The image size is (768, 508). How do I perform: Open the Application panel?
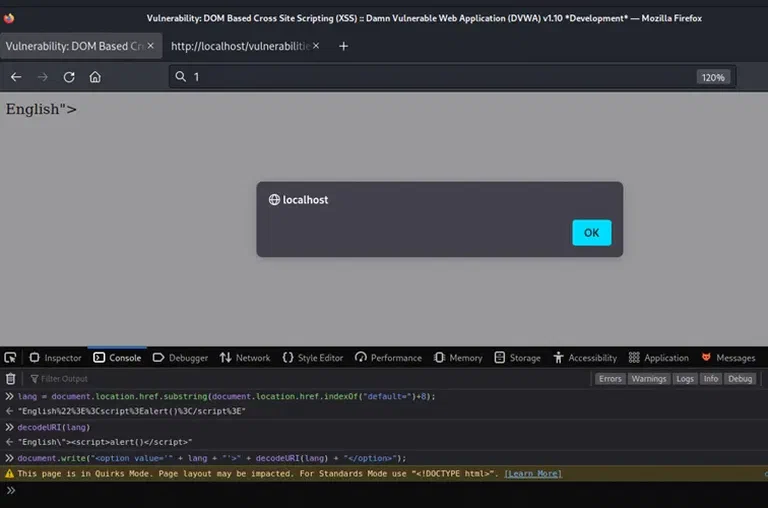(x=658, y=358)
